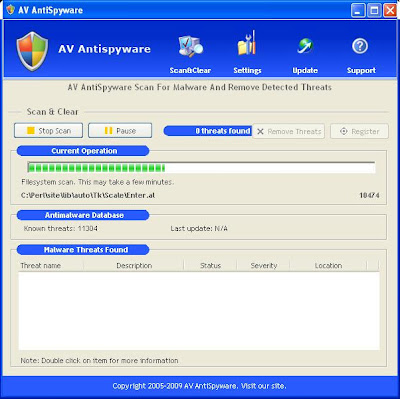
Task: Sort by Description column header
Action: coord(134,265)
